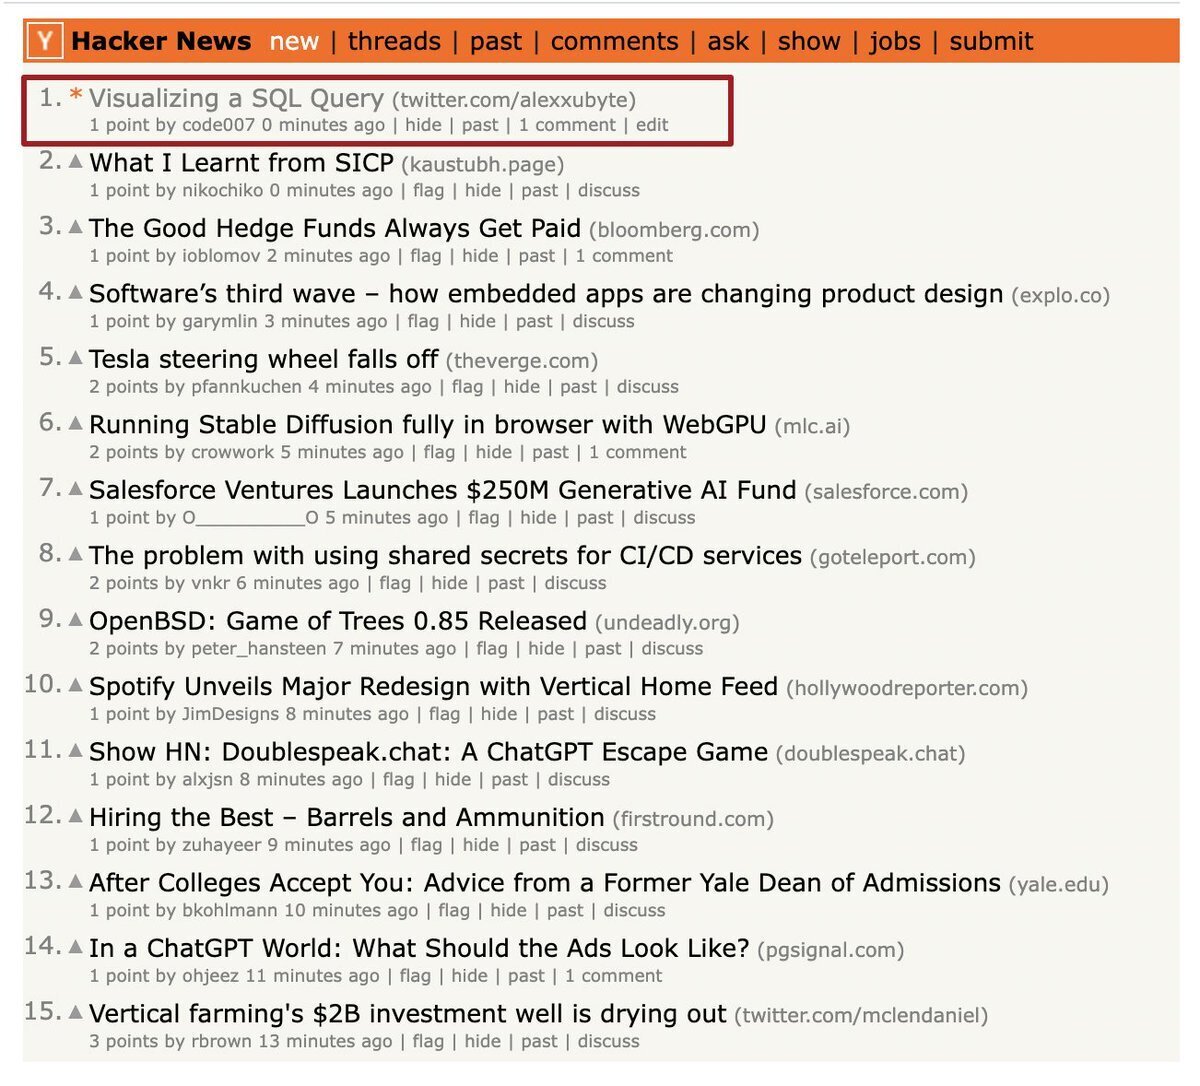Click 'edit' on the SQL Query post

[x=652, y=125]
